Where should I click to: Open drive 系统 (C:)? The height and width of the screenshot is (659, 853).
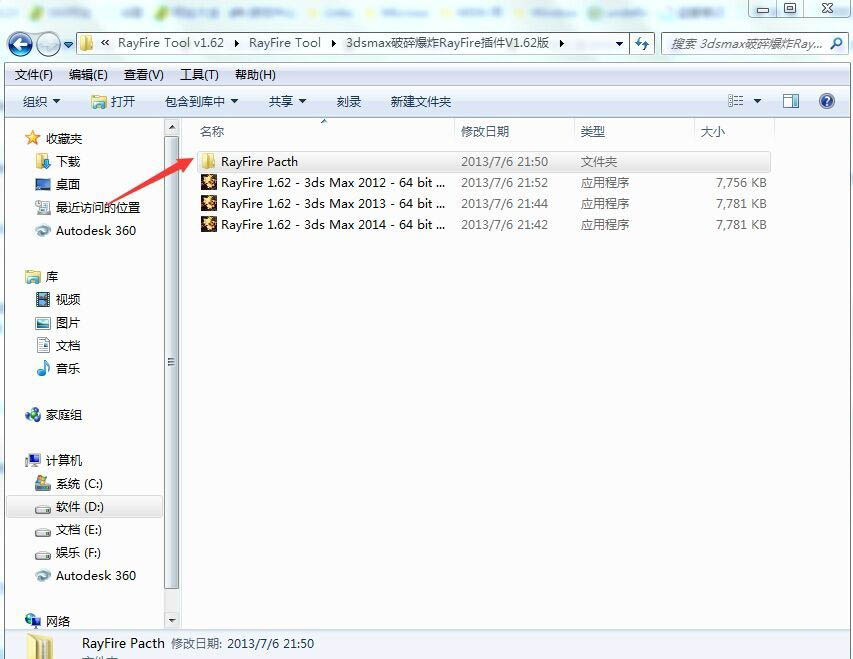79,483
